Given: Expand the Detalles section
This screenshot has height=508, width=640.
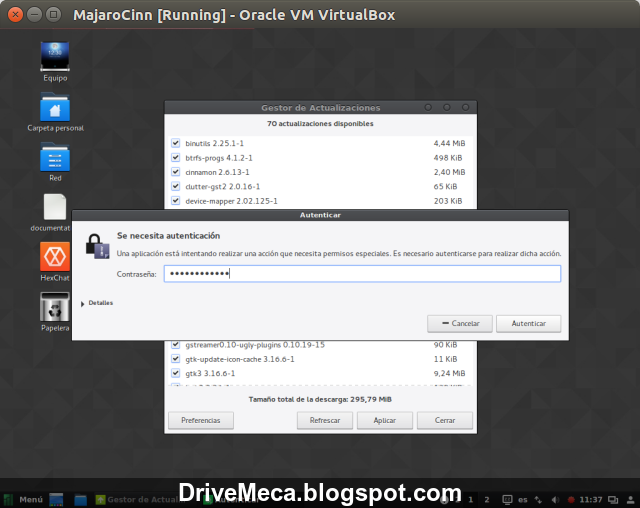Looking at the screenshot, I should (x=97, y=303).
